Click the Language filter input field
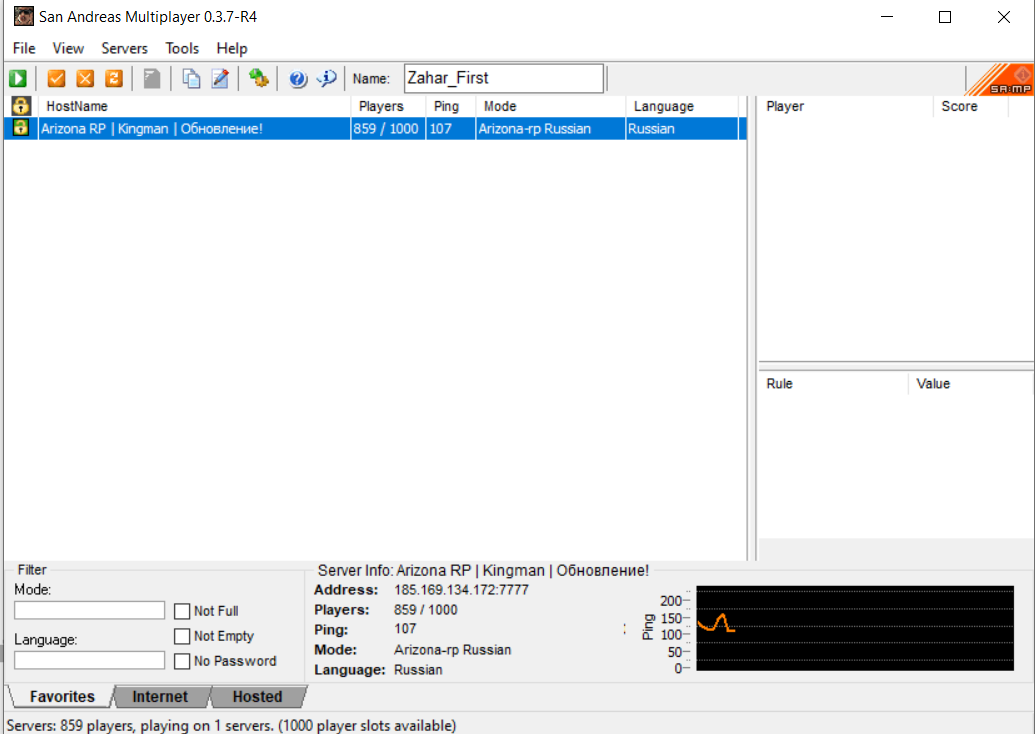Image resolution: width=1035 pixels, height=734 pixels. (x=90, y=660)
